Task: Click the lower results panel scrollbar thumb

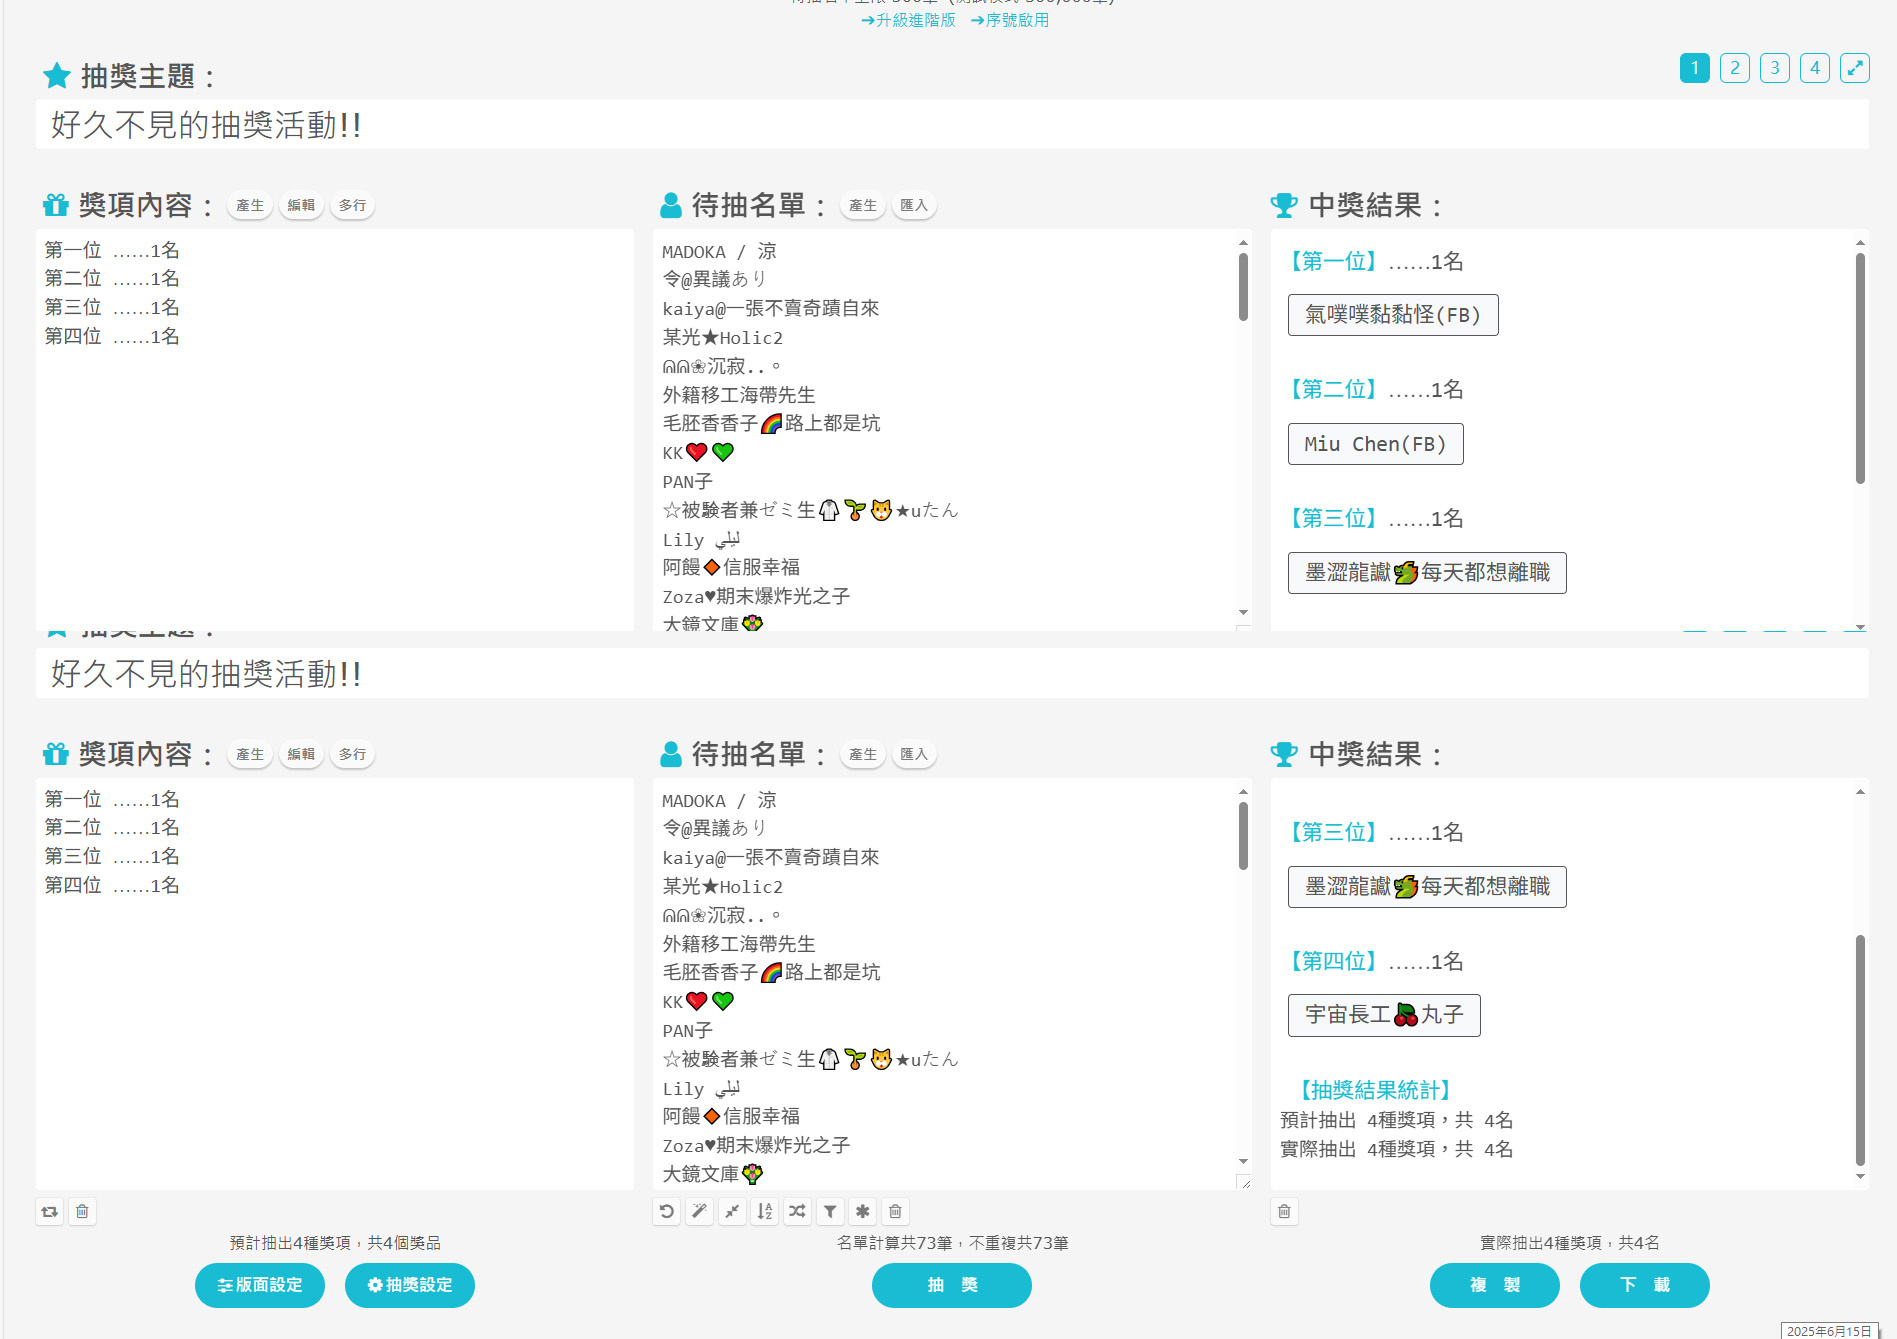Action: point(1860,1050)
